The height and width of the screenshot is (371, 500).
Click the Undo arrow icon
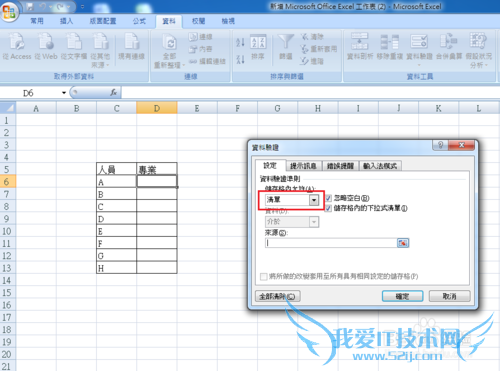coord(43,6)
